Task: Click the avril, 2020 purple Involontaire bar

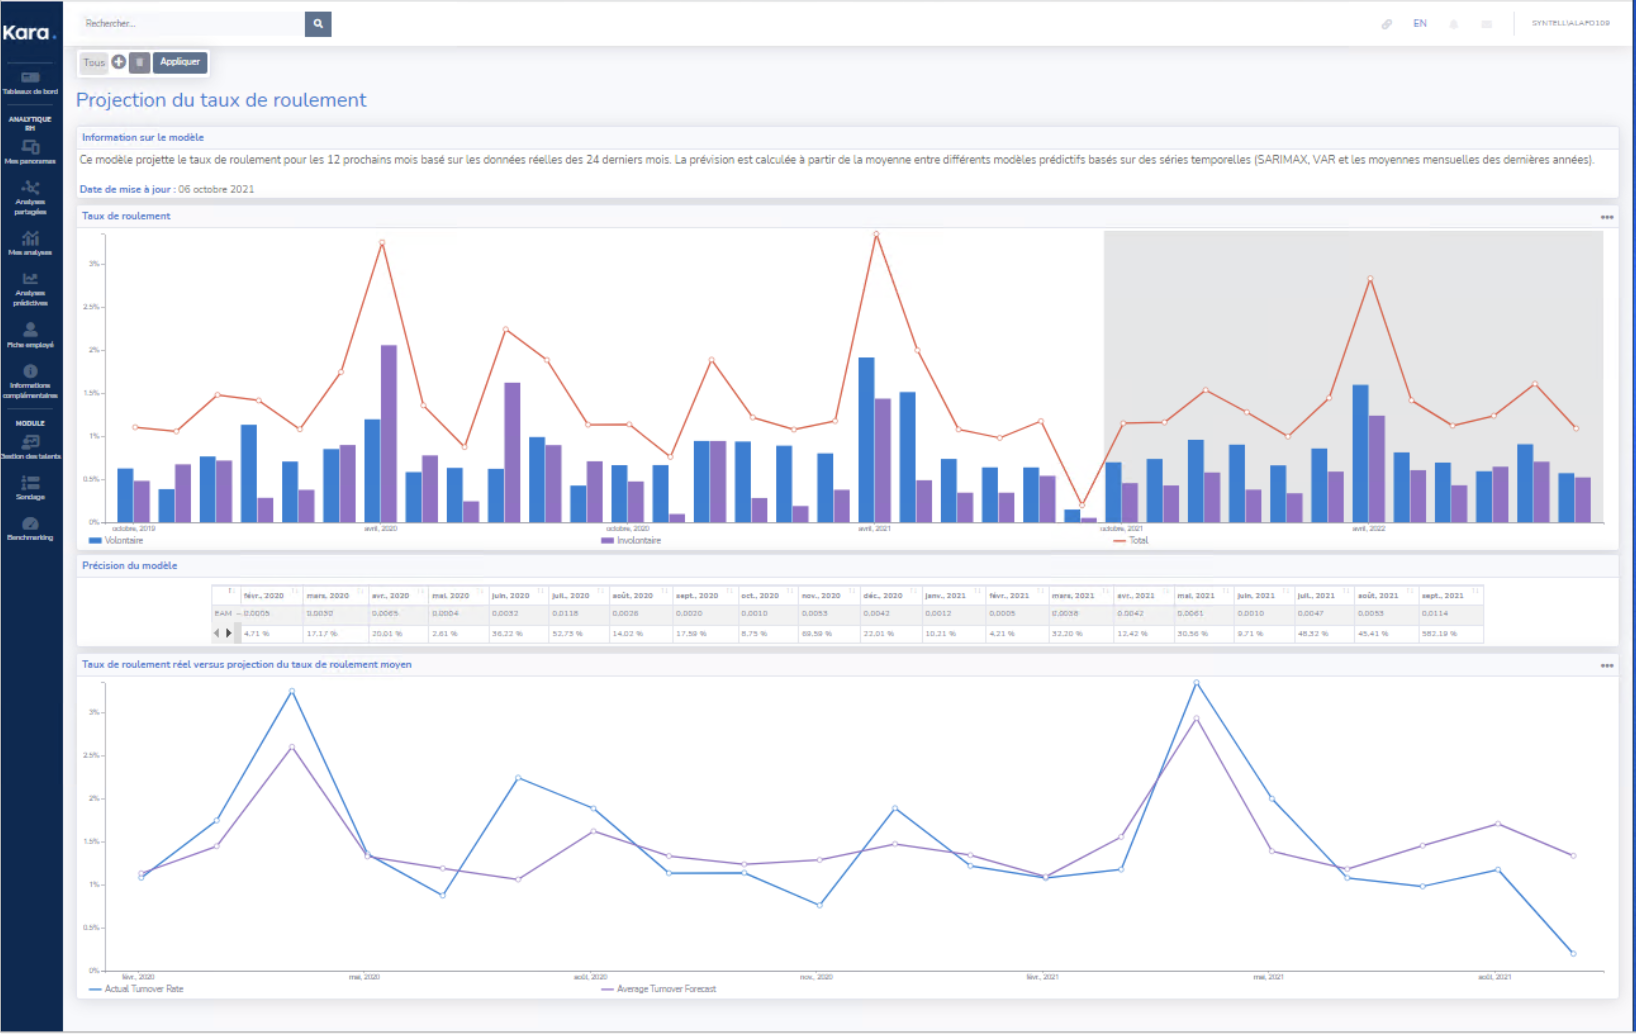Action: [389, 434]
